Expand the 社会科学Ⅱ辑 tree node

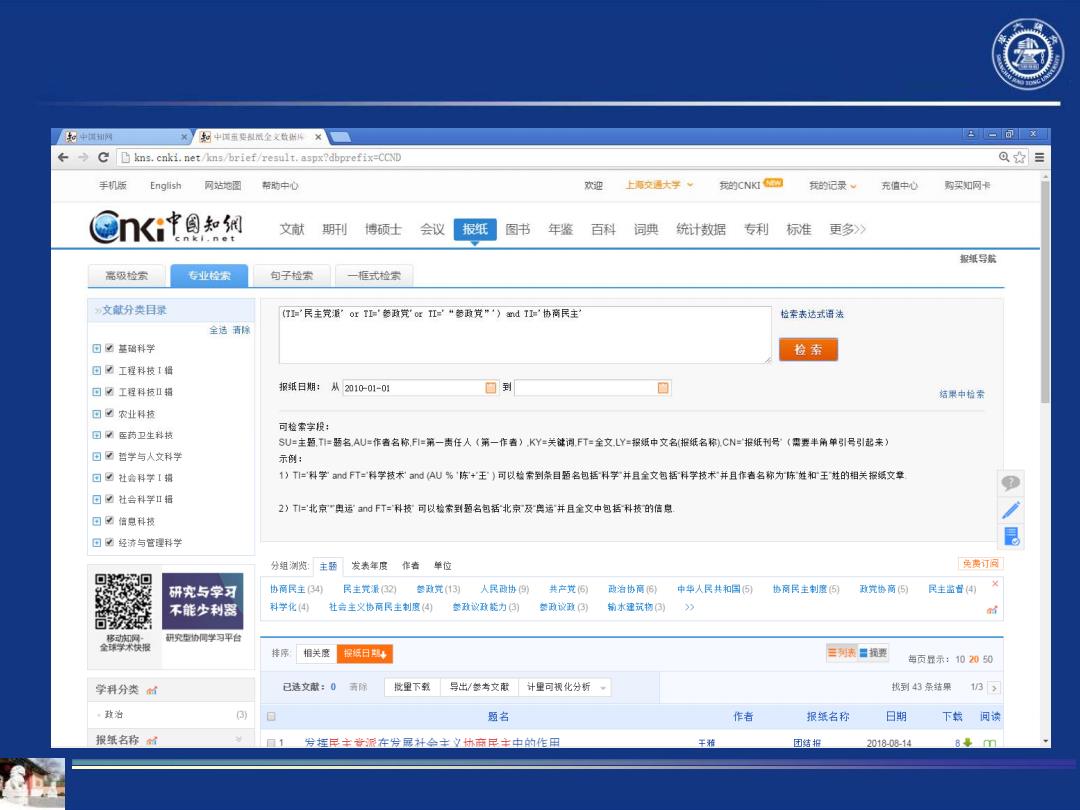[96, 499]
